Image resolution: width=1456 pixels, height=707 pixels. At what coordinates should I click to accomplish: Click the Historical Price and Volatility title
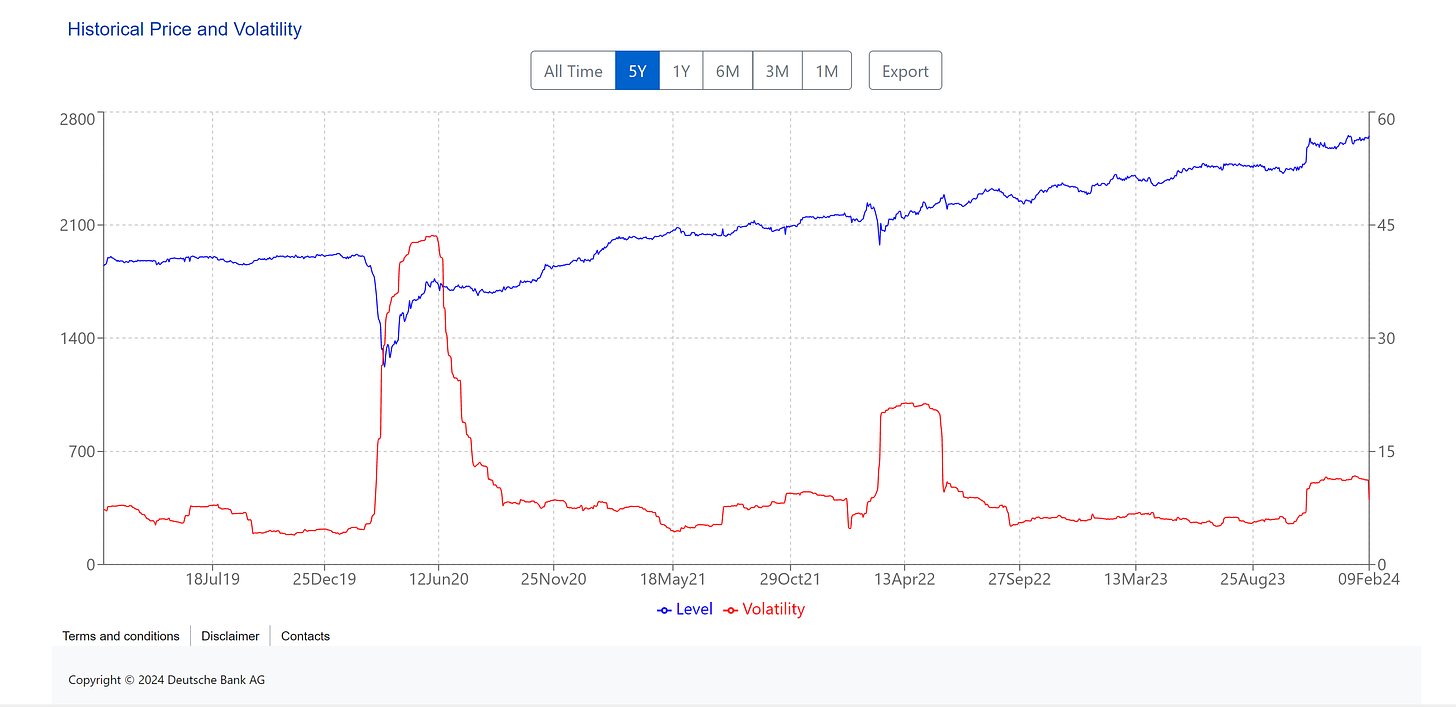[184, 29]
